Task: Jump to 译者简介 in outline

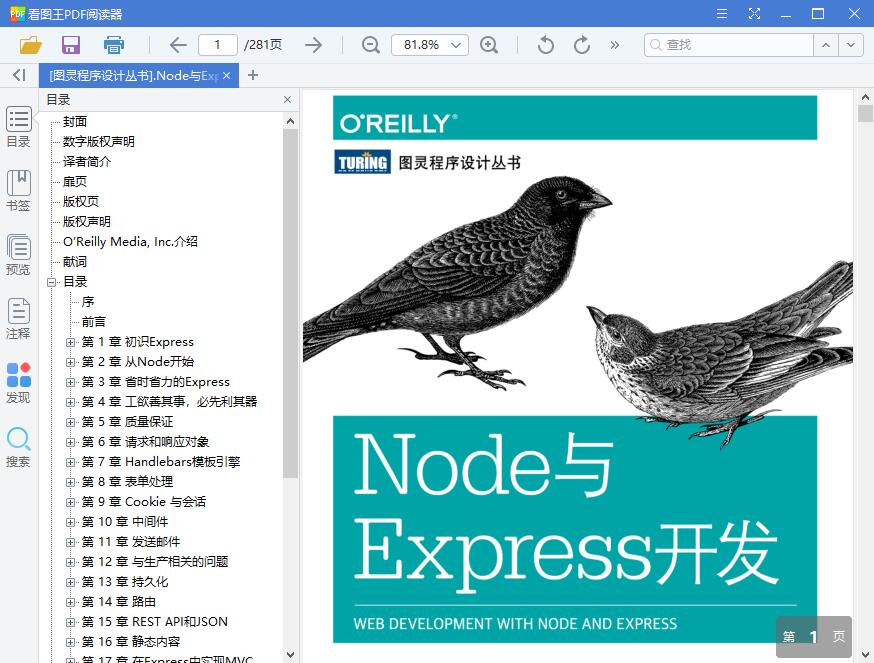Action: tap(87, 162)
